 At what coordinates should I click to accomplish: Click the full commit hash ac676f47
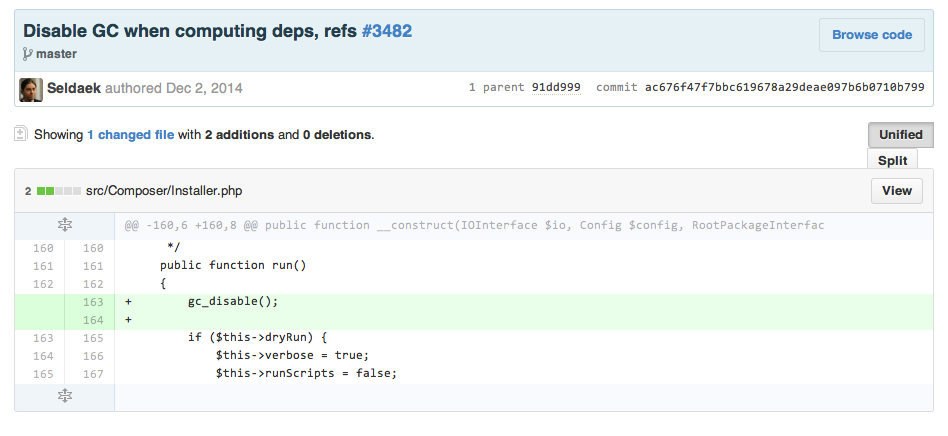click(784, 88)
